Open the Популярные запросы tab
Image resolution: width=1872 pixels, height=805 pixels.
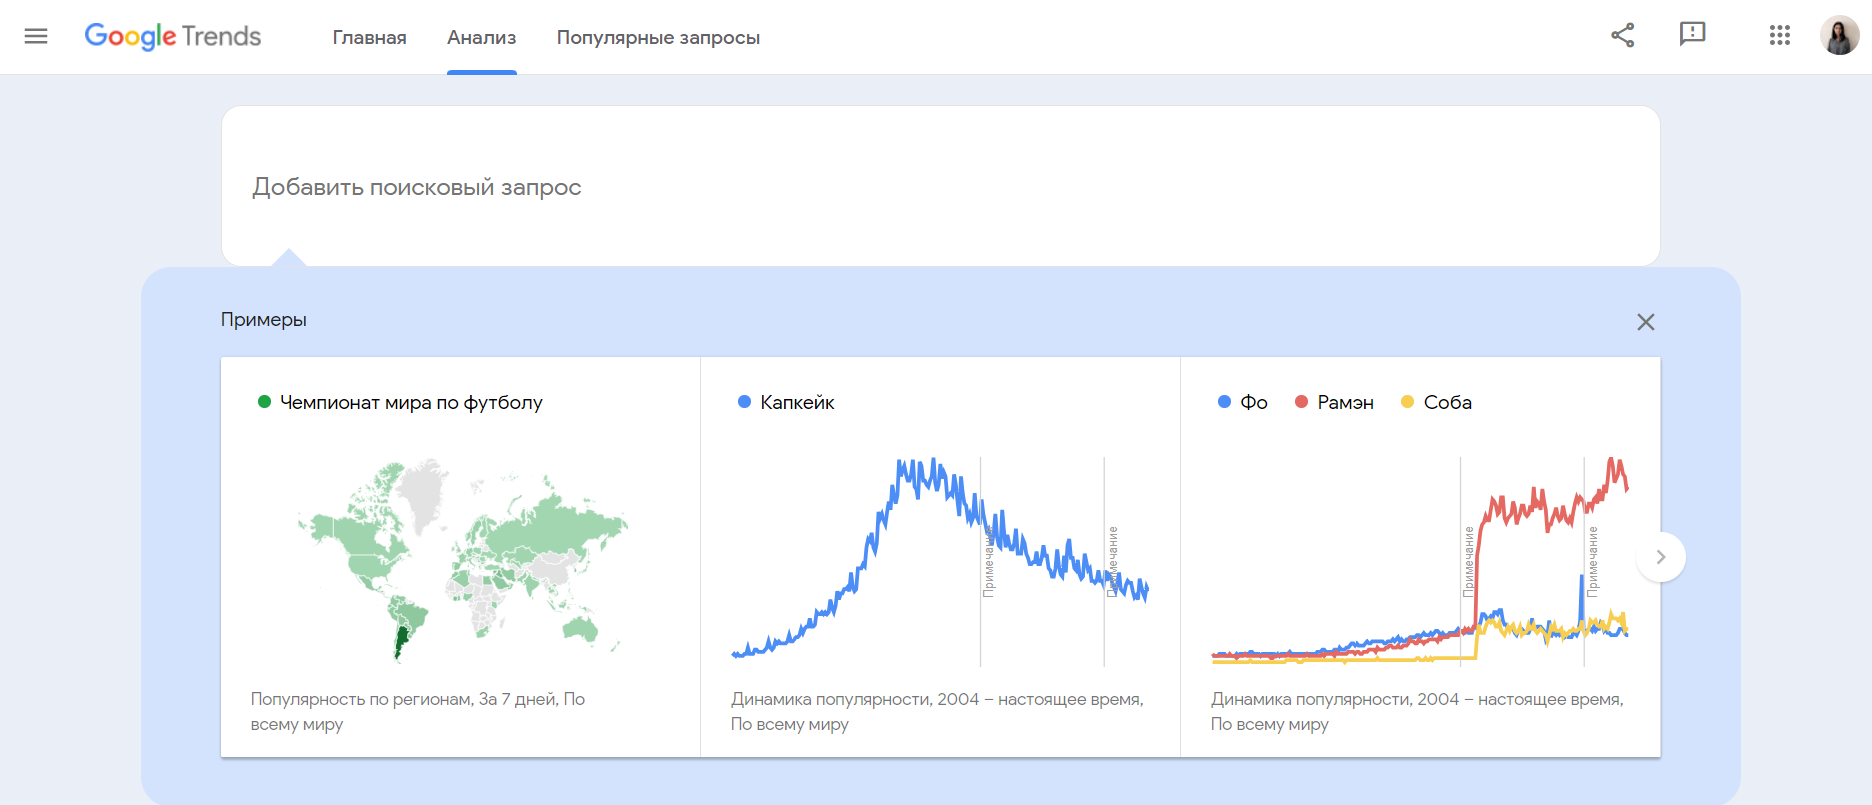tap(658, 37)
